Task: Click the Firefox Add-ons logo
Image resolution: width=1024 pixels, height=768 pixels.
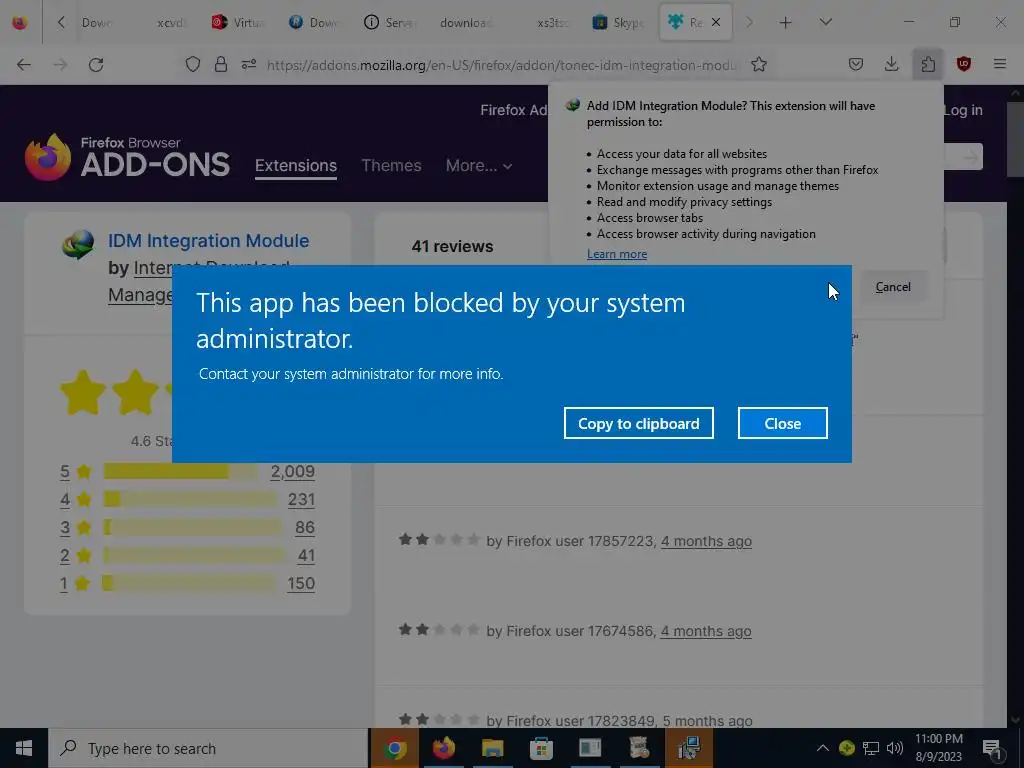Action: 128,157
